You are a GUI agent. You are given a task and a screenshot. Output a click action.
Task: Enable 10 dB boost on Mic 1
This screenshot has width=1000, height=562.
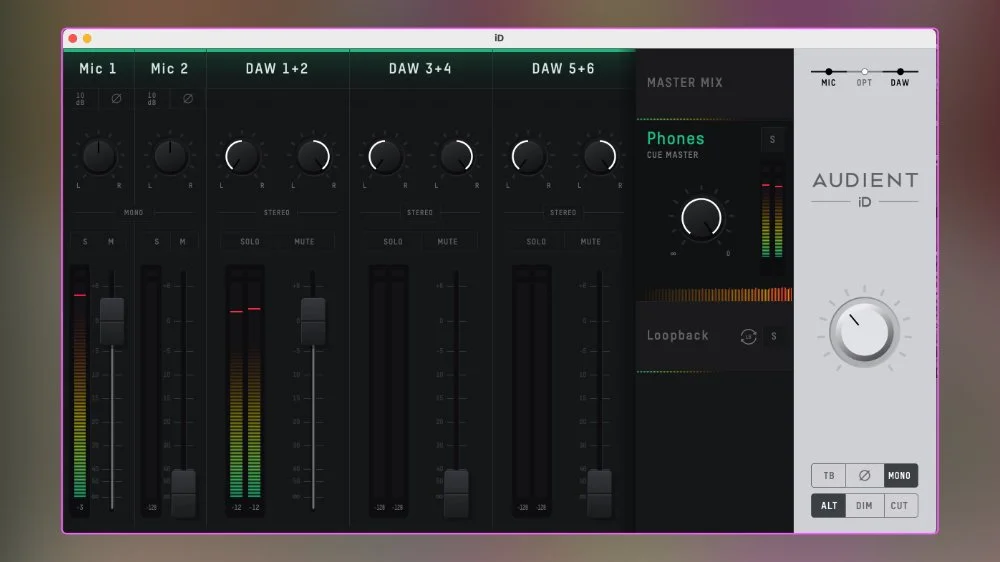pos(81,99)
